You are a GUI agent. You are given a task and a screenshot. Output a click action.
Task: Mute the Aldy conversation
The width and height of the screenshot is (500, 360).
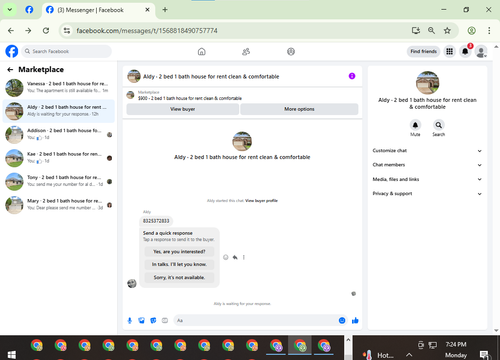point(415,125)
